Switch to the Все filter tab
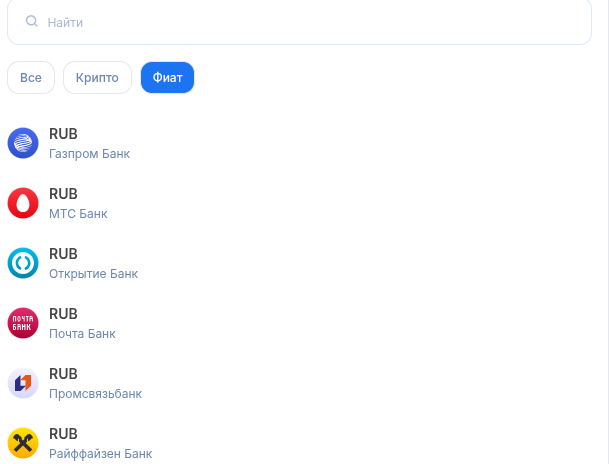The width and height of the screenshot is (609, 464). point(31,78)
